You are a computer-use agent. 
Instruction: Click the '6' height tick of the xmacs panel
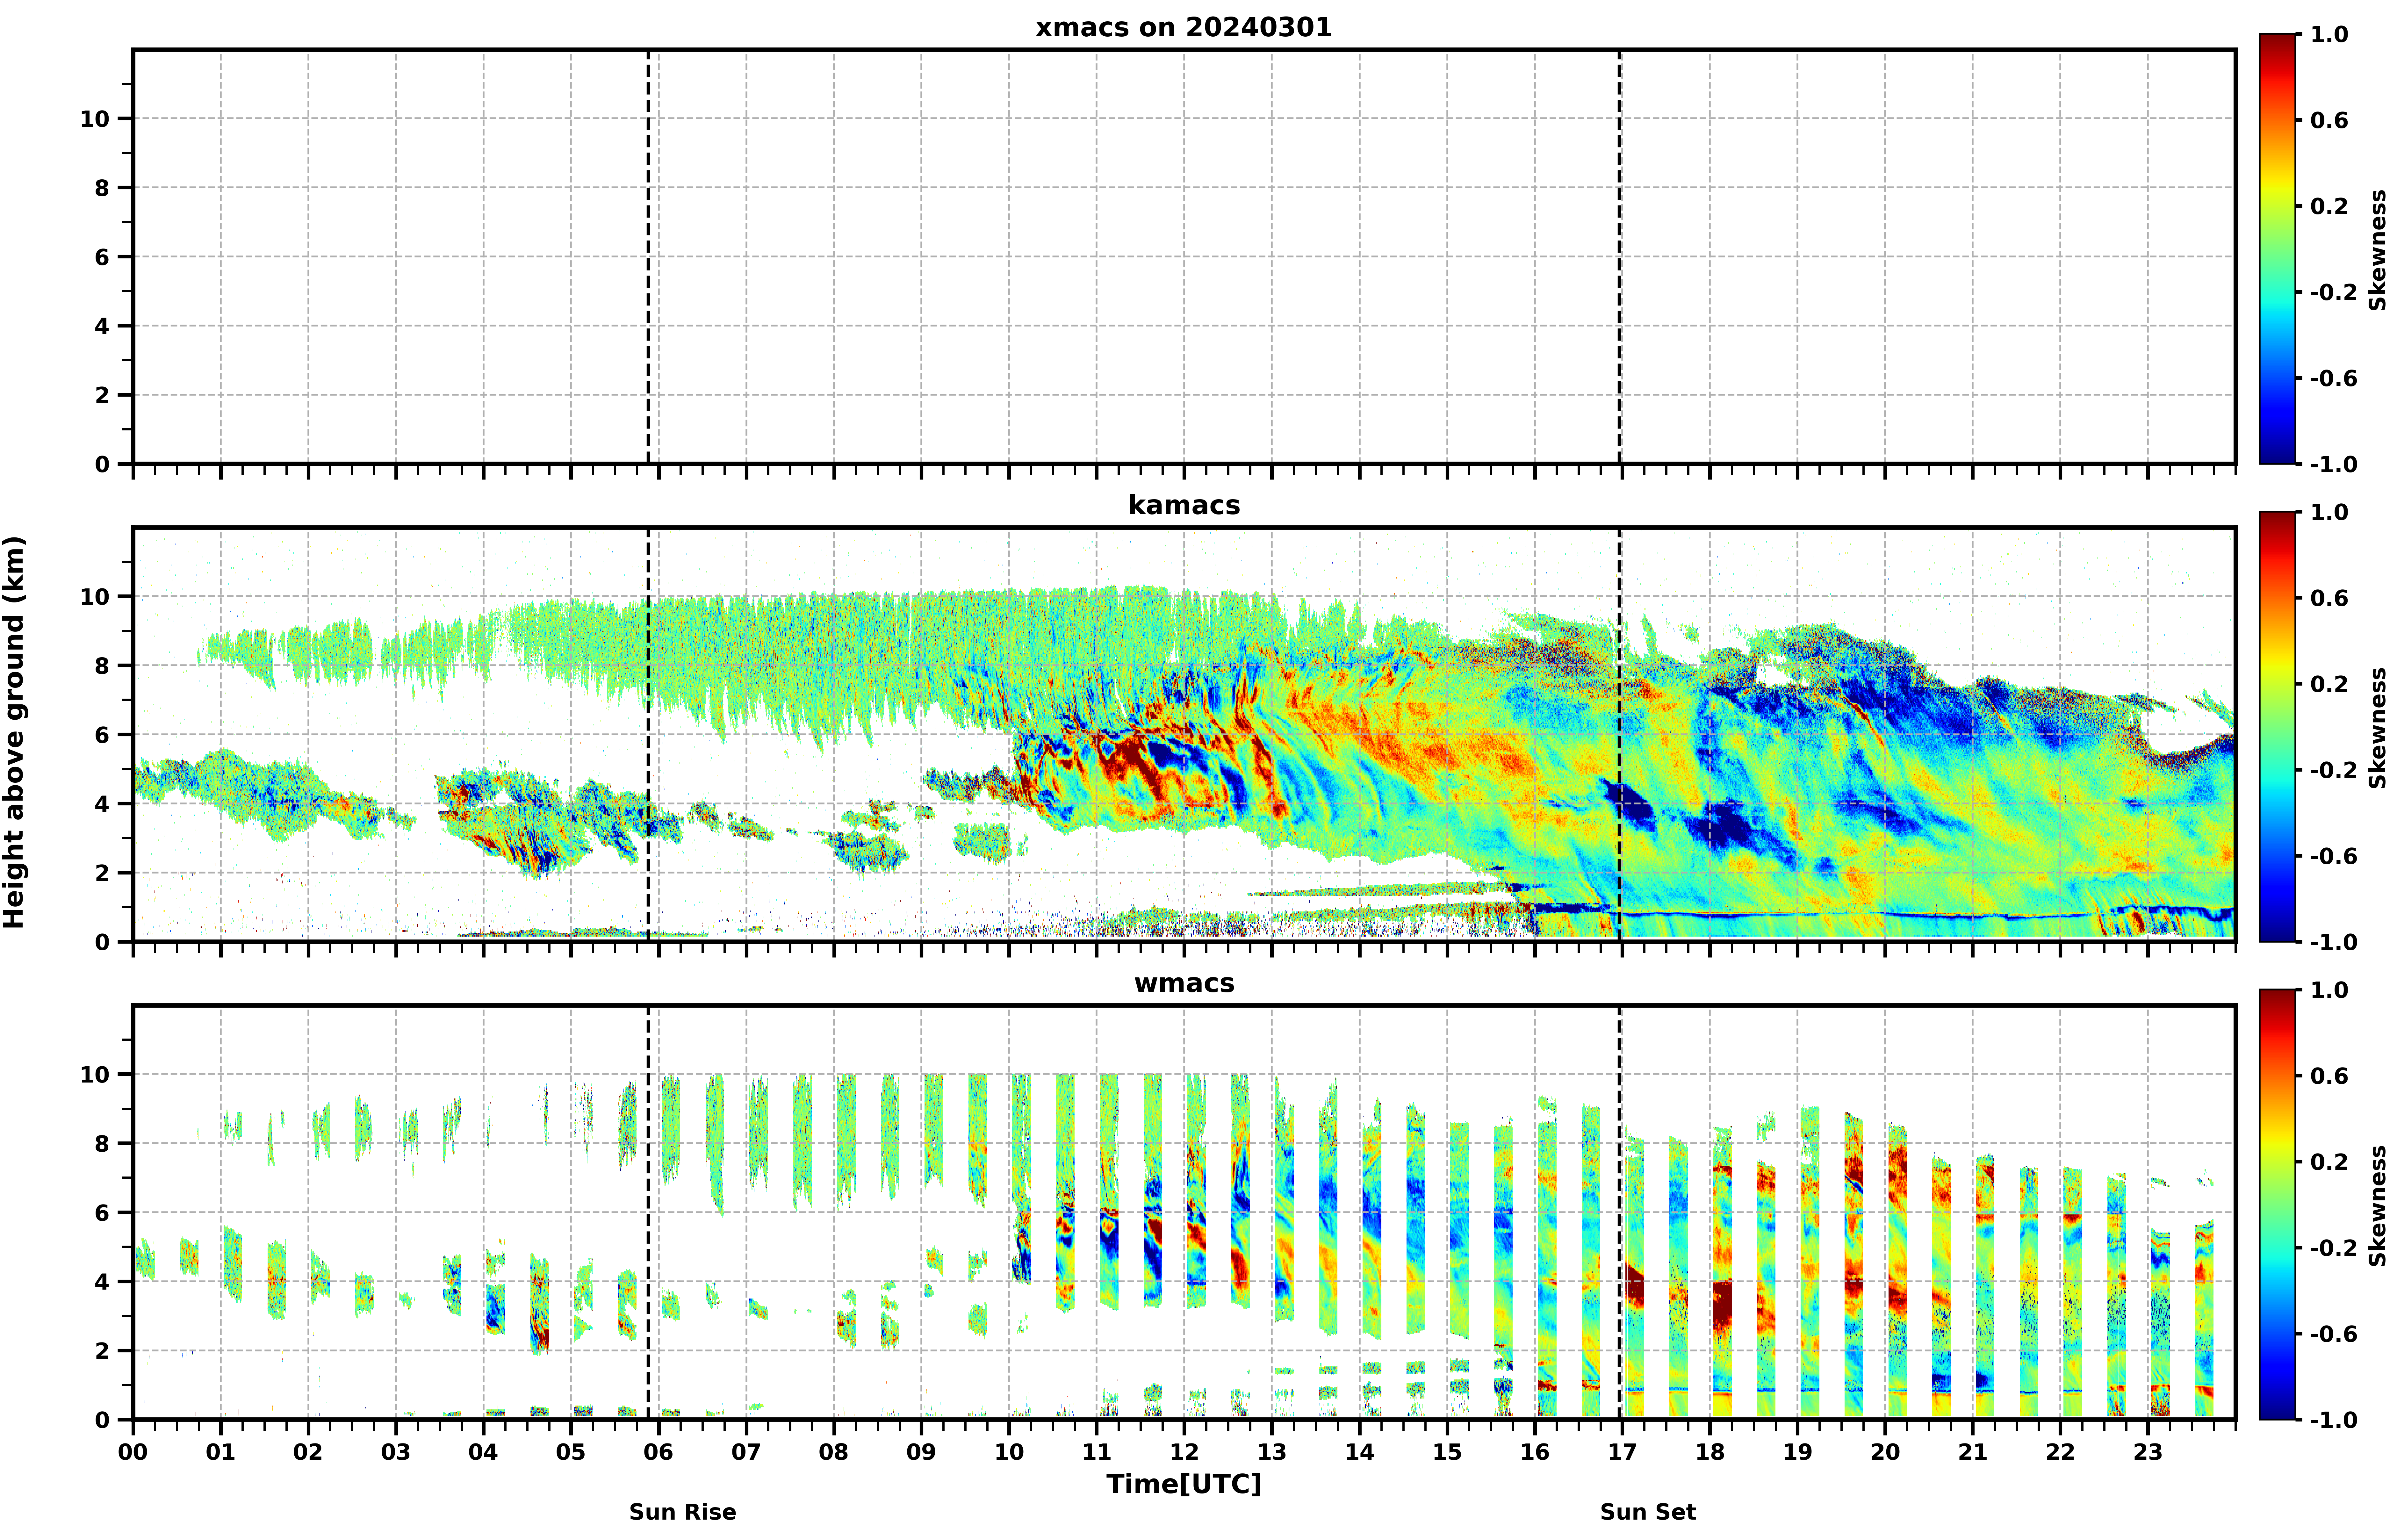pyautogui.click(x=102, y=257)
